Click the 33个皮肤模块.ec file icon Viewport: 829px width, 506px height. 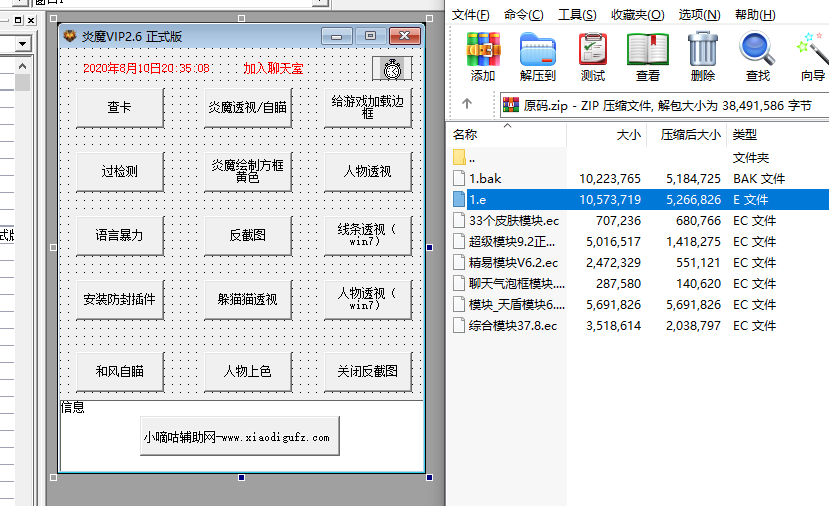click(x=459, y=220)
